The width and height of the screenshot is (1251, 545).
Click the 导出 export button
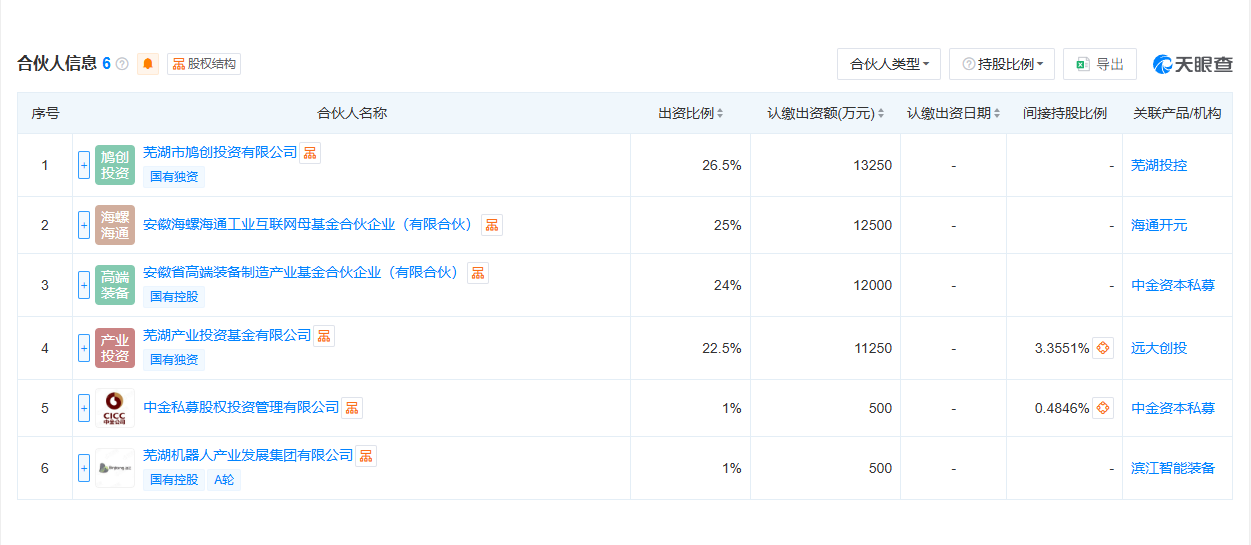click(1100, 64)
